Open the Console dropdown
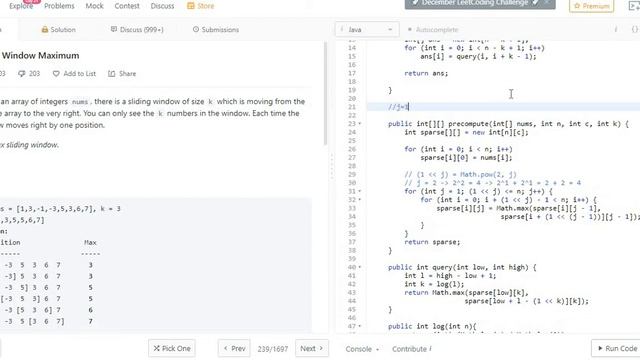Viewport: 640px width, 360px height. point(362,349)
